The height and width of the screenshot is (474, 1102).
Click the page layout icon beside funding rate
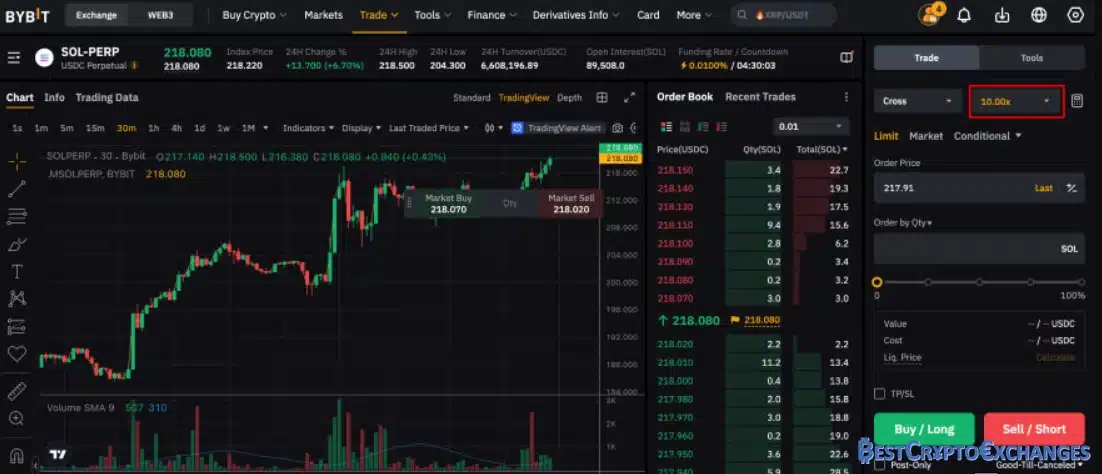[848, 57]
